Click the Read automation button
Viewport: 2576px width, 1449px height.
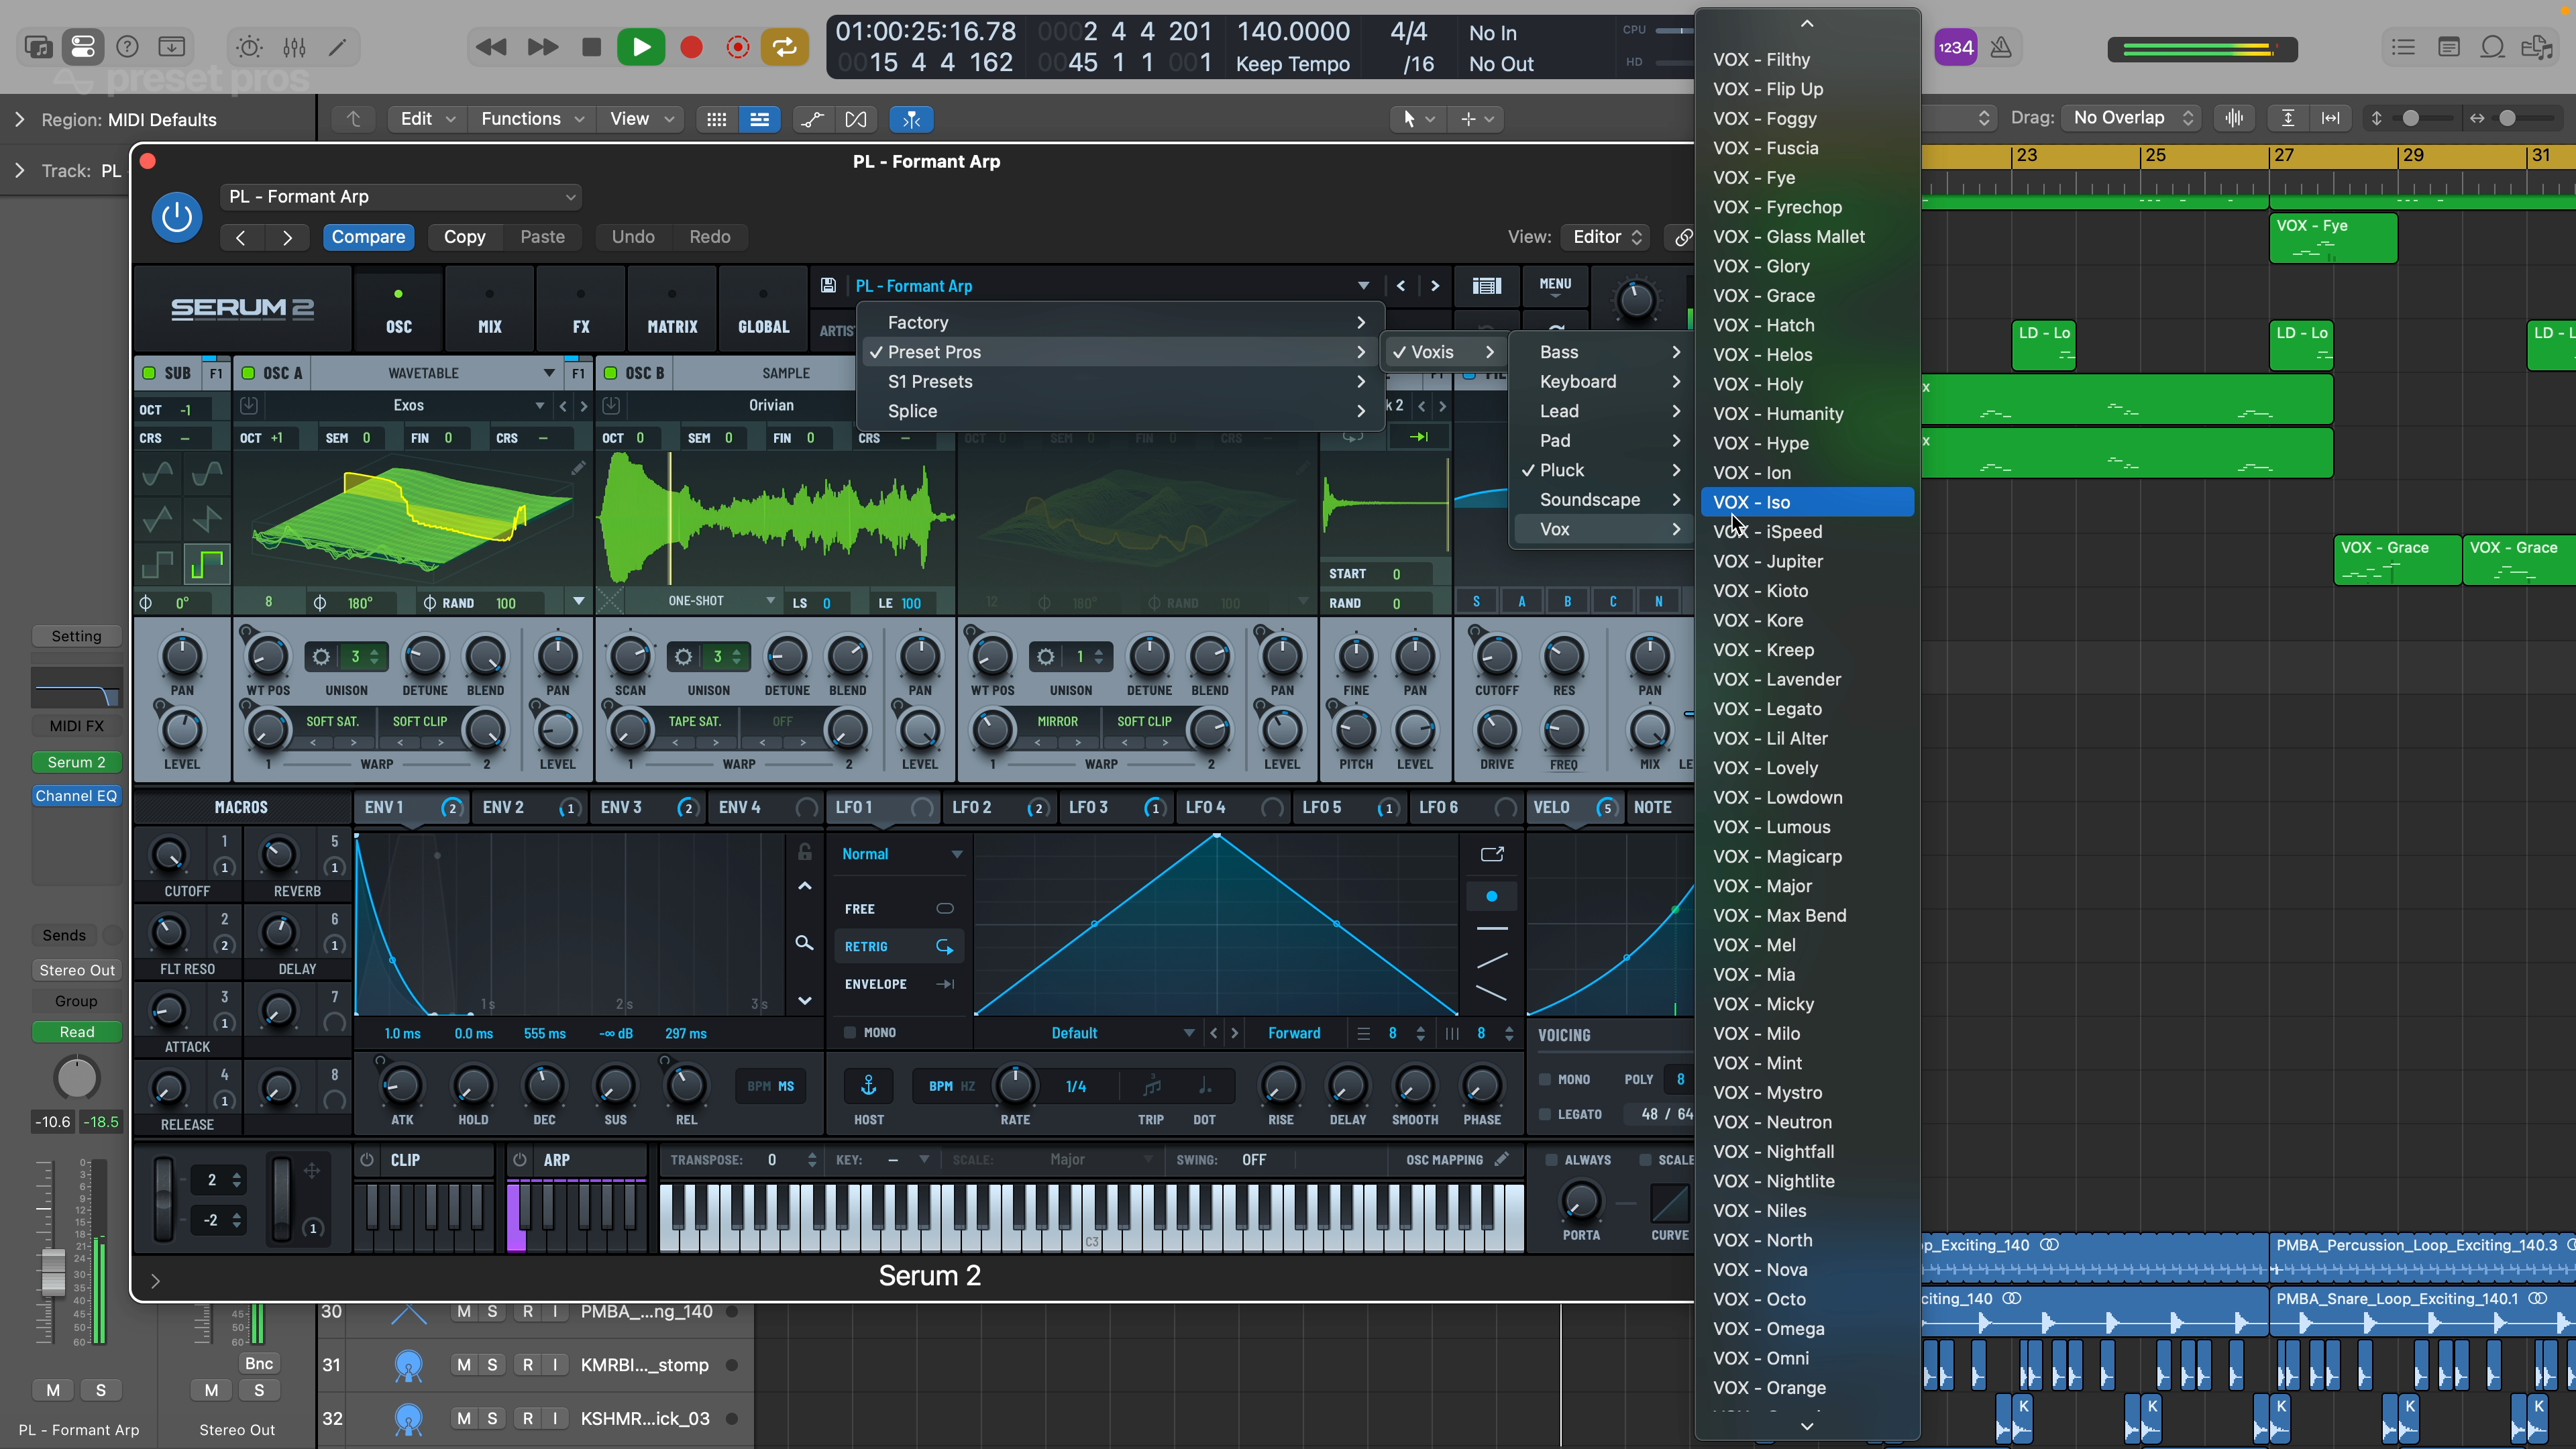(76, 1032)
